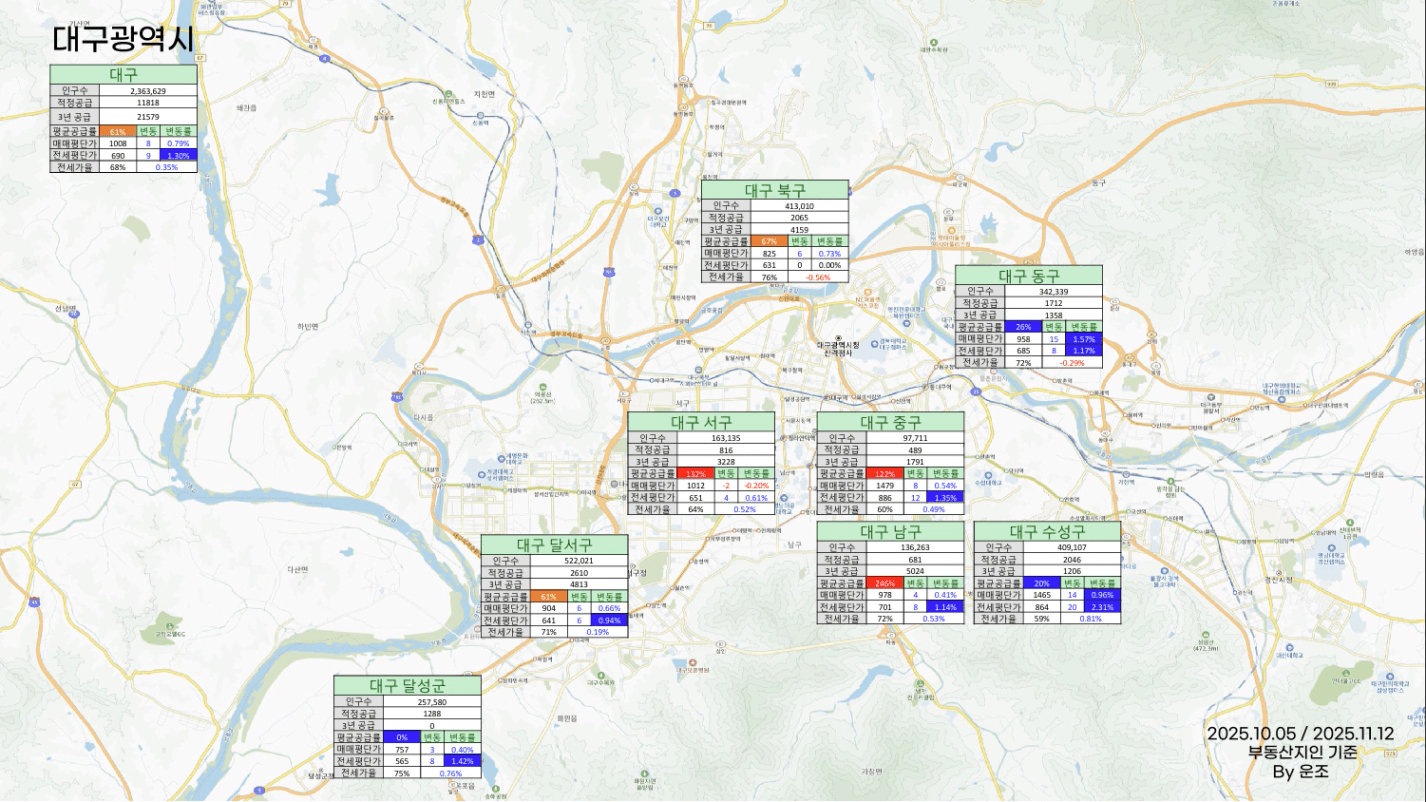Select the 대구 동구 table header
The width and height of the screenshot is (1426, 802).
click(1028, 275)
